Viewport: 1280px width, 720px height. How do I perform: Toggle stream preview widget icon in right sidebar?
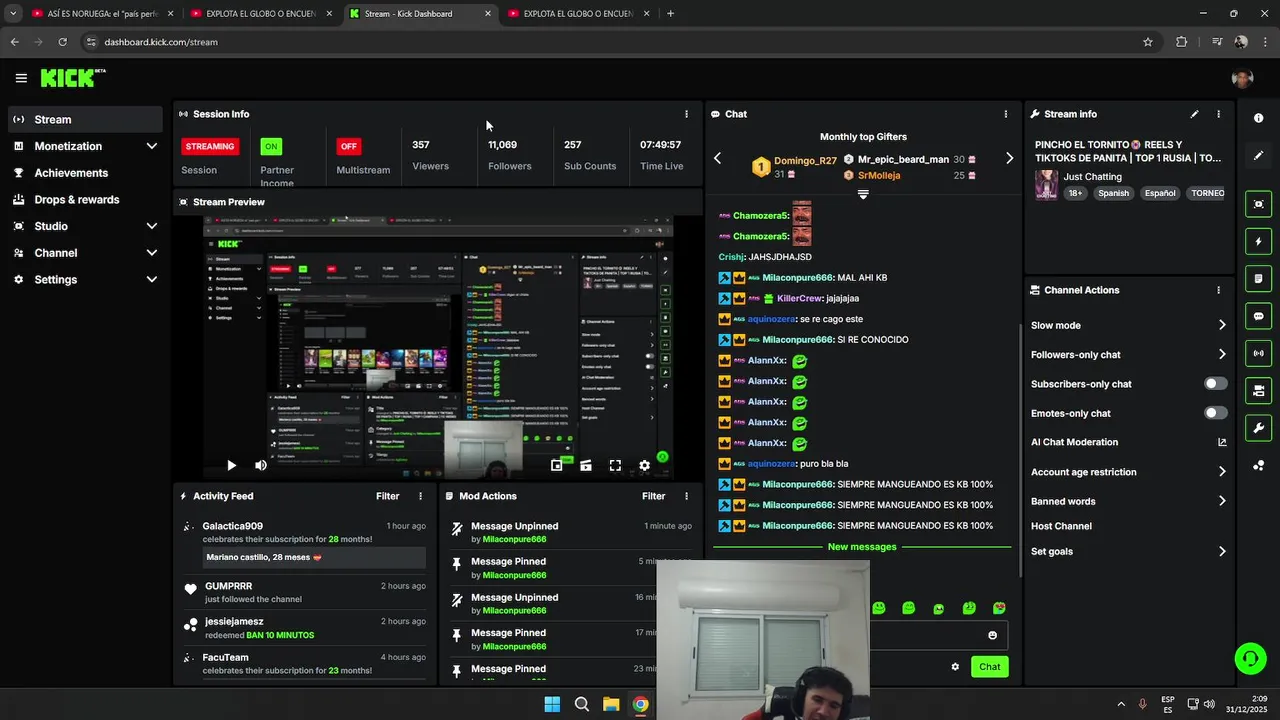click(1258, 204)
